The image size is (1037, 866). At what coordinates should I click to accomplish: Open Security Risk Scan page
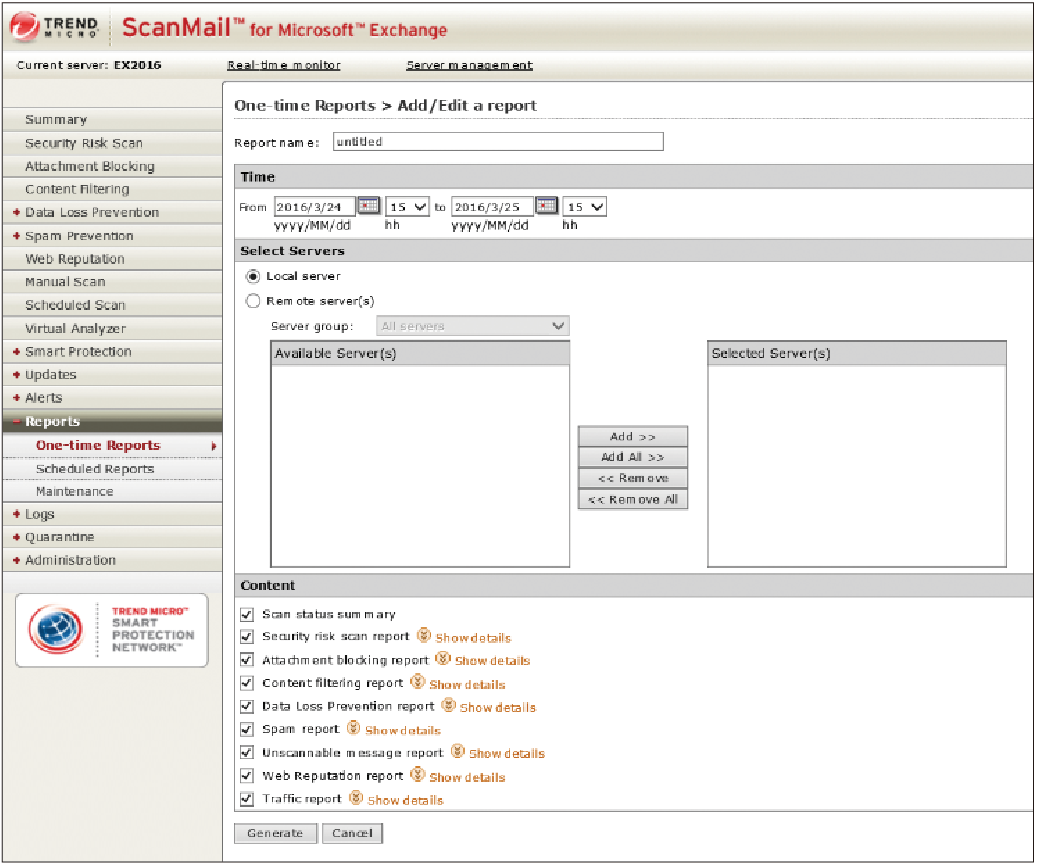click(83, 143)
